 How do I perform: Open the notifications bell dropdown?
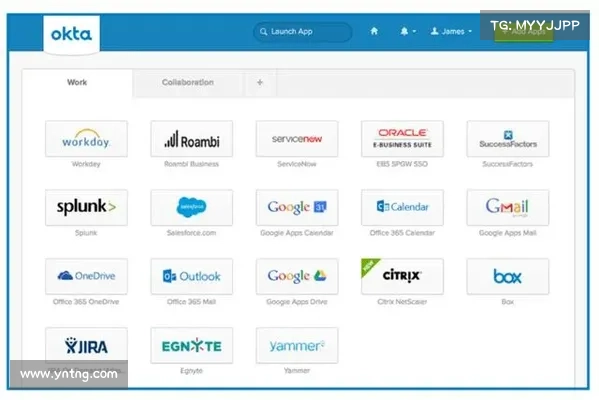pos(408,31)
